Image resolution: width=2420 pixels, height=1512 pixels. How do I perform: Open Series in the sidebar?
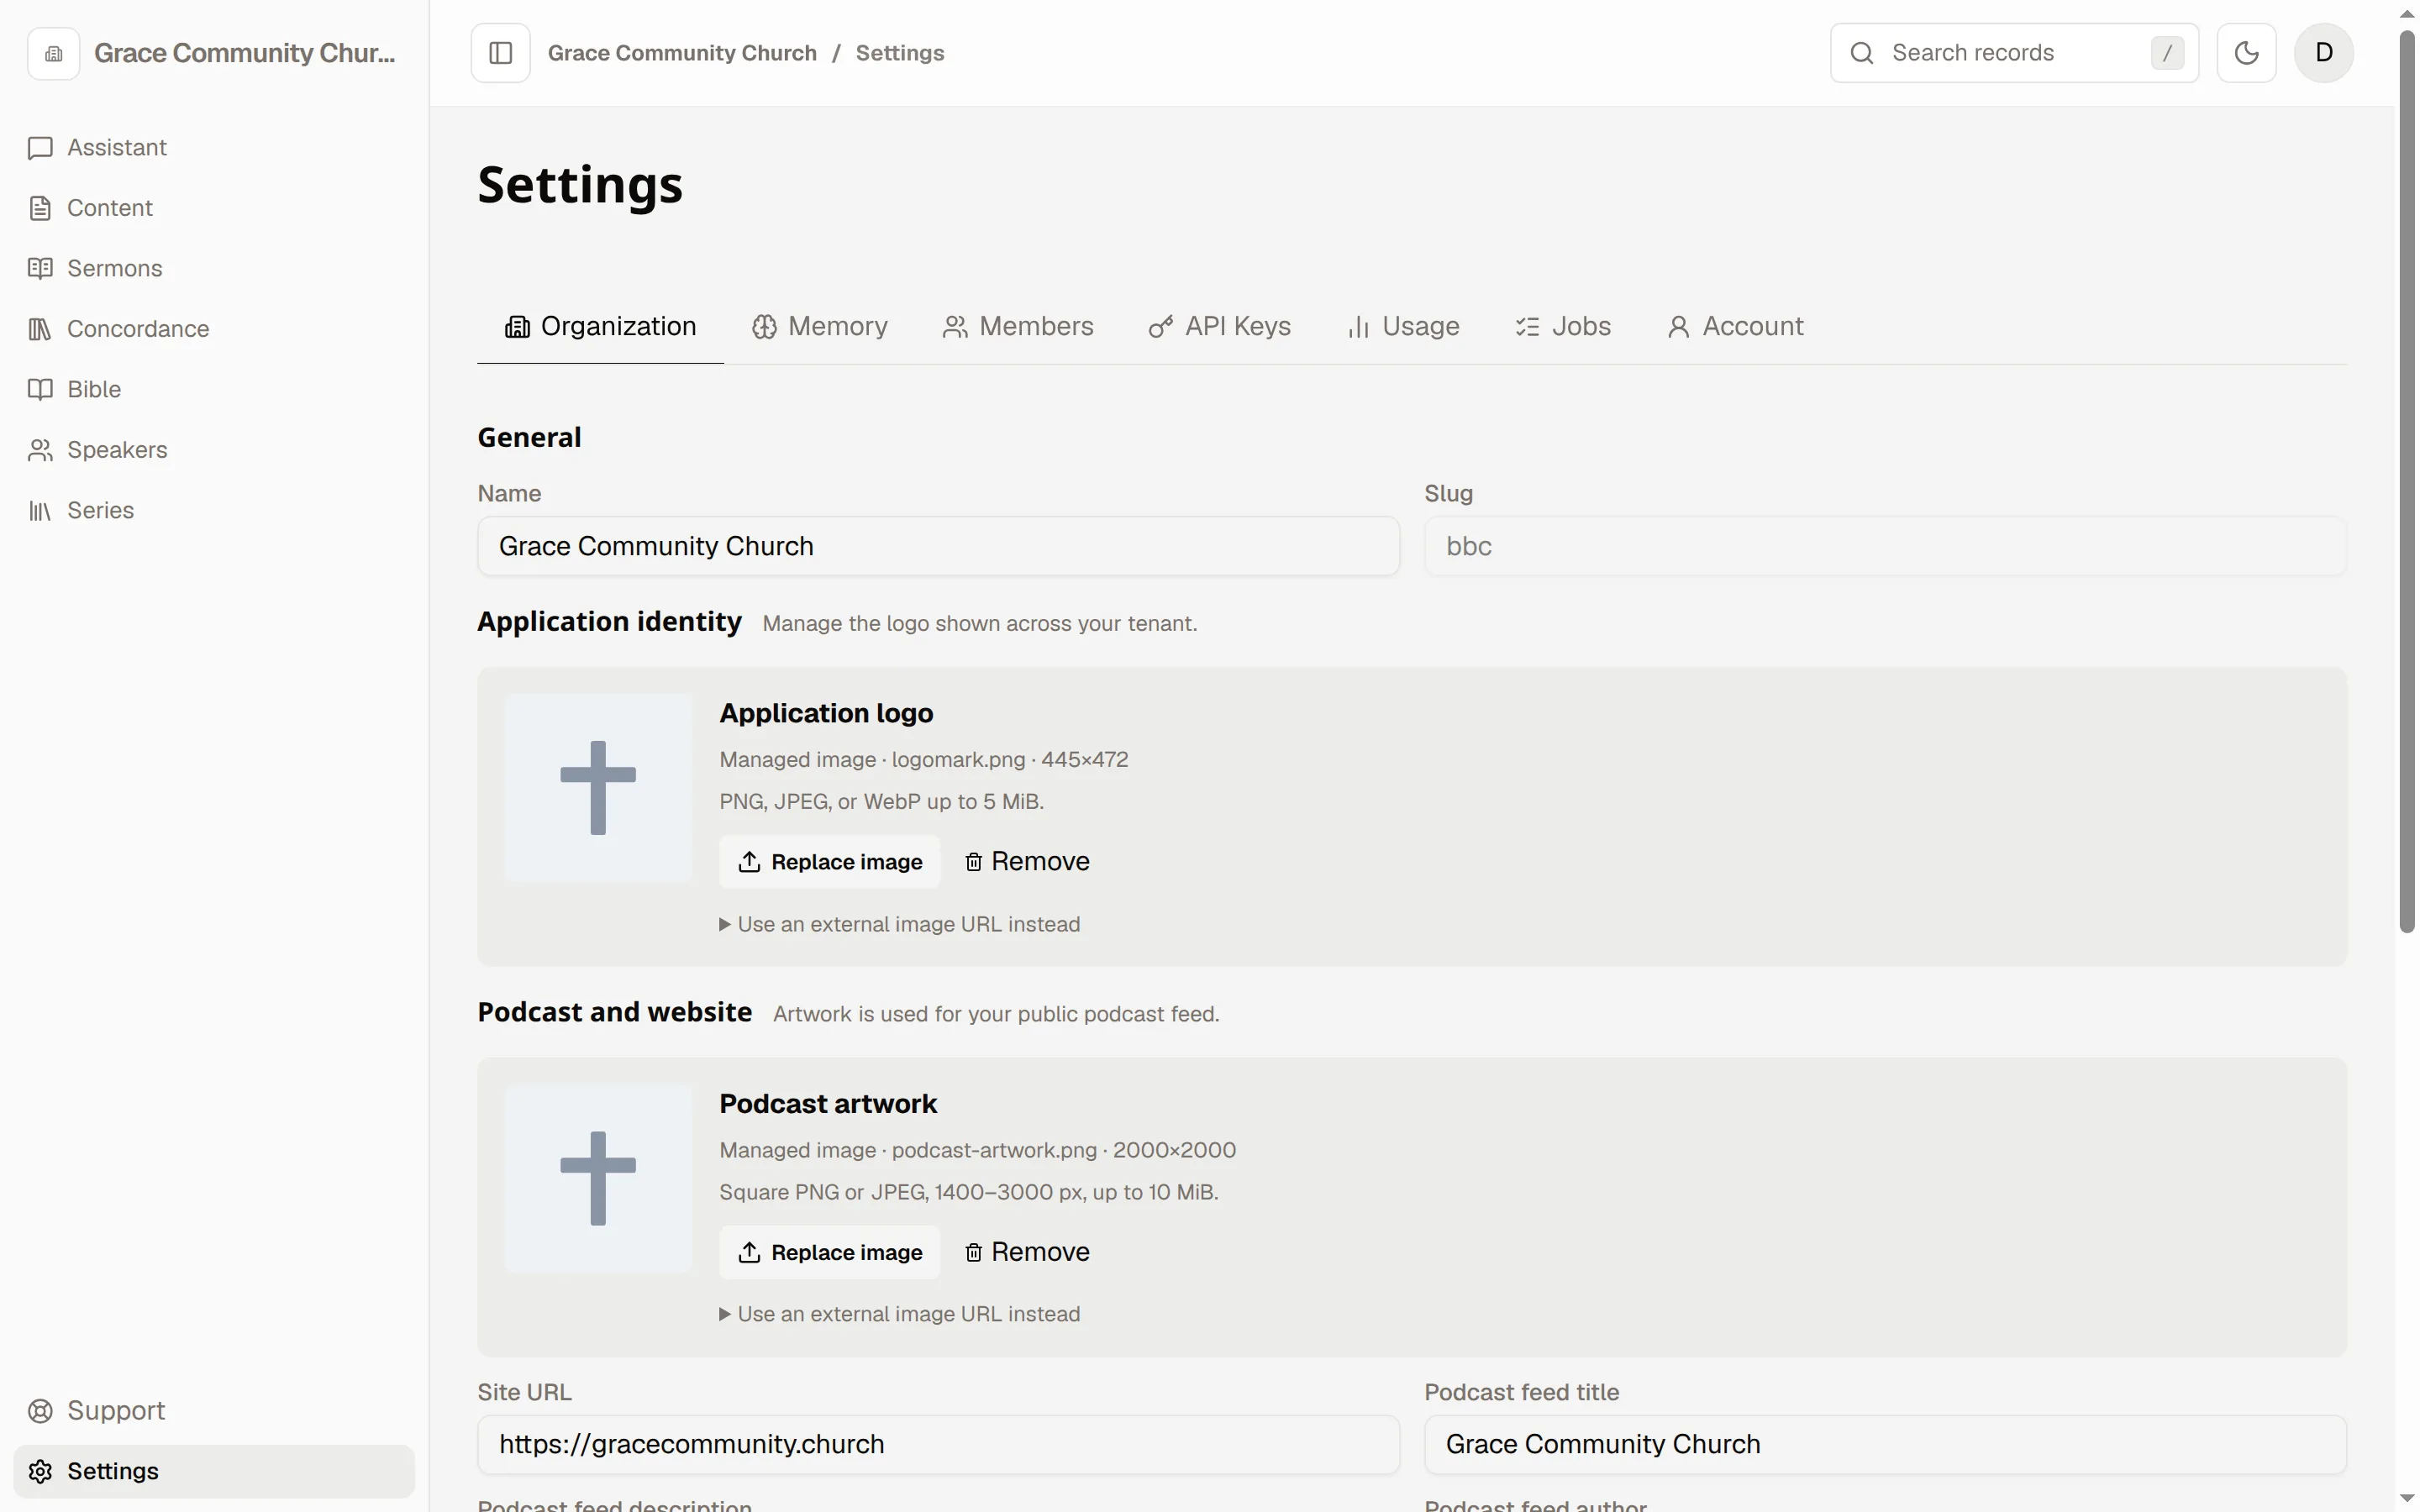click(x=213, y=510)
